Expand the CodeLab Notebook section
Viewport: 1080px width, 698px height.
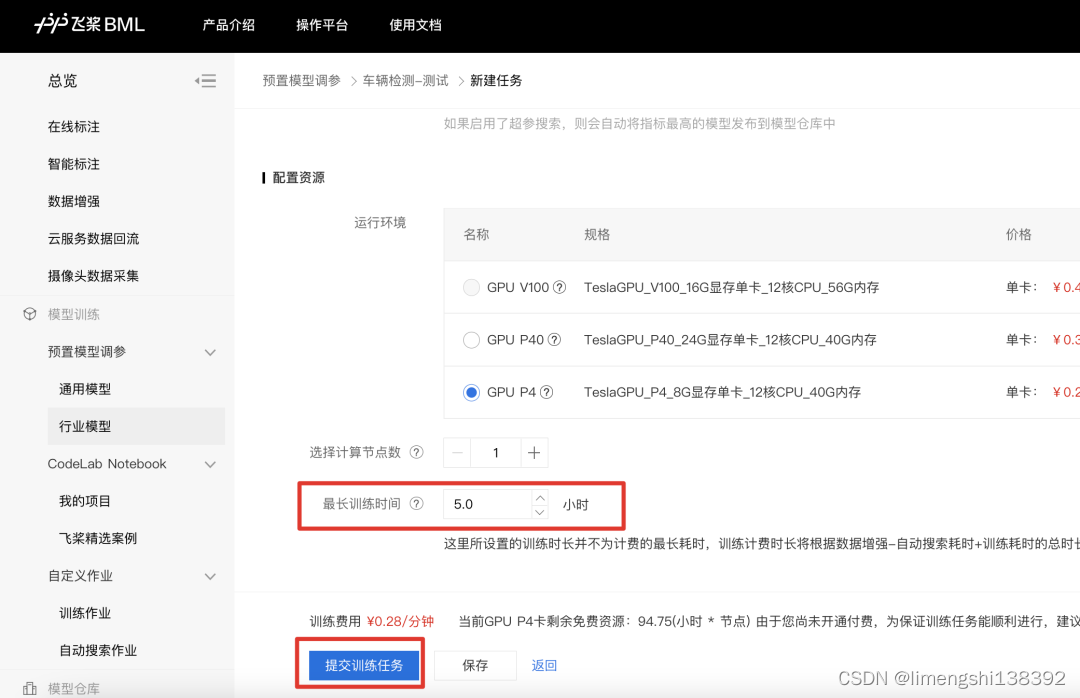210,463
